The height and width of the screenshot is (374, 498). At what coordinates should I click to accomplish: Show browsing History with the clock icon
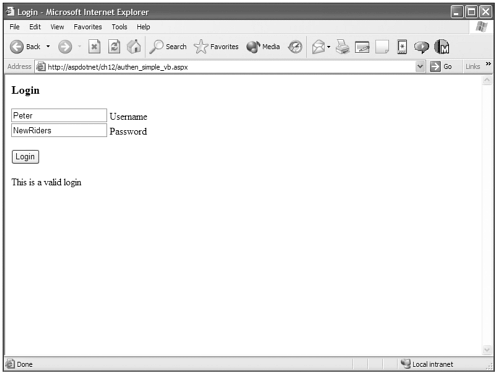[x=295, y=47]
